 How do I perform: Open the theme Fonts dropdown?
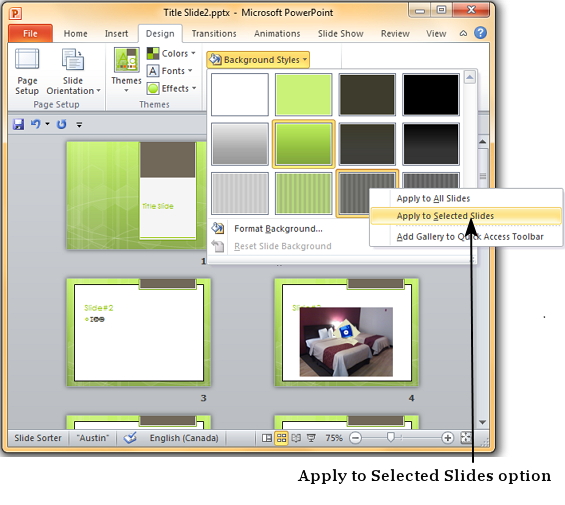169,71
